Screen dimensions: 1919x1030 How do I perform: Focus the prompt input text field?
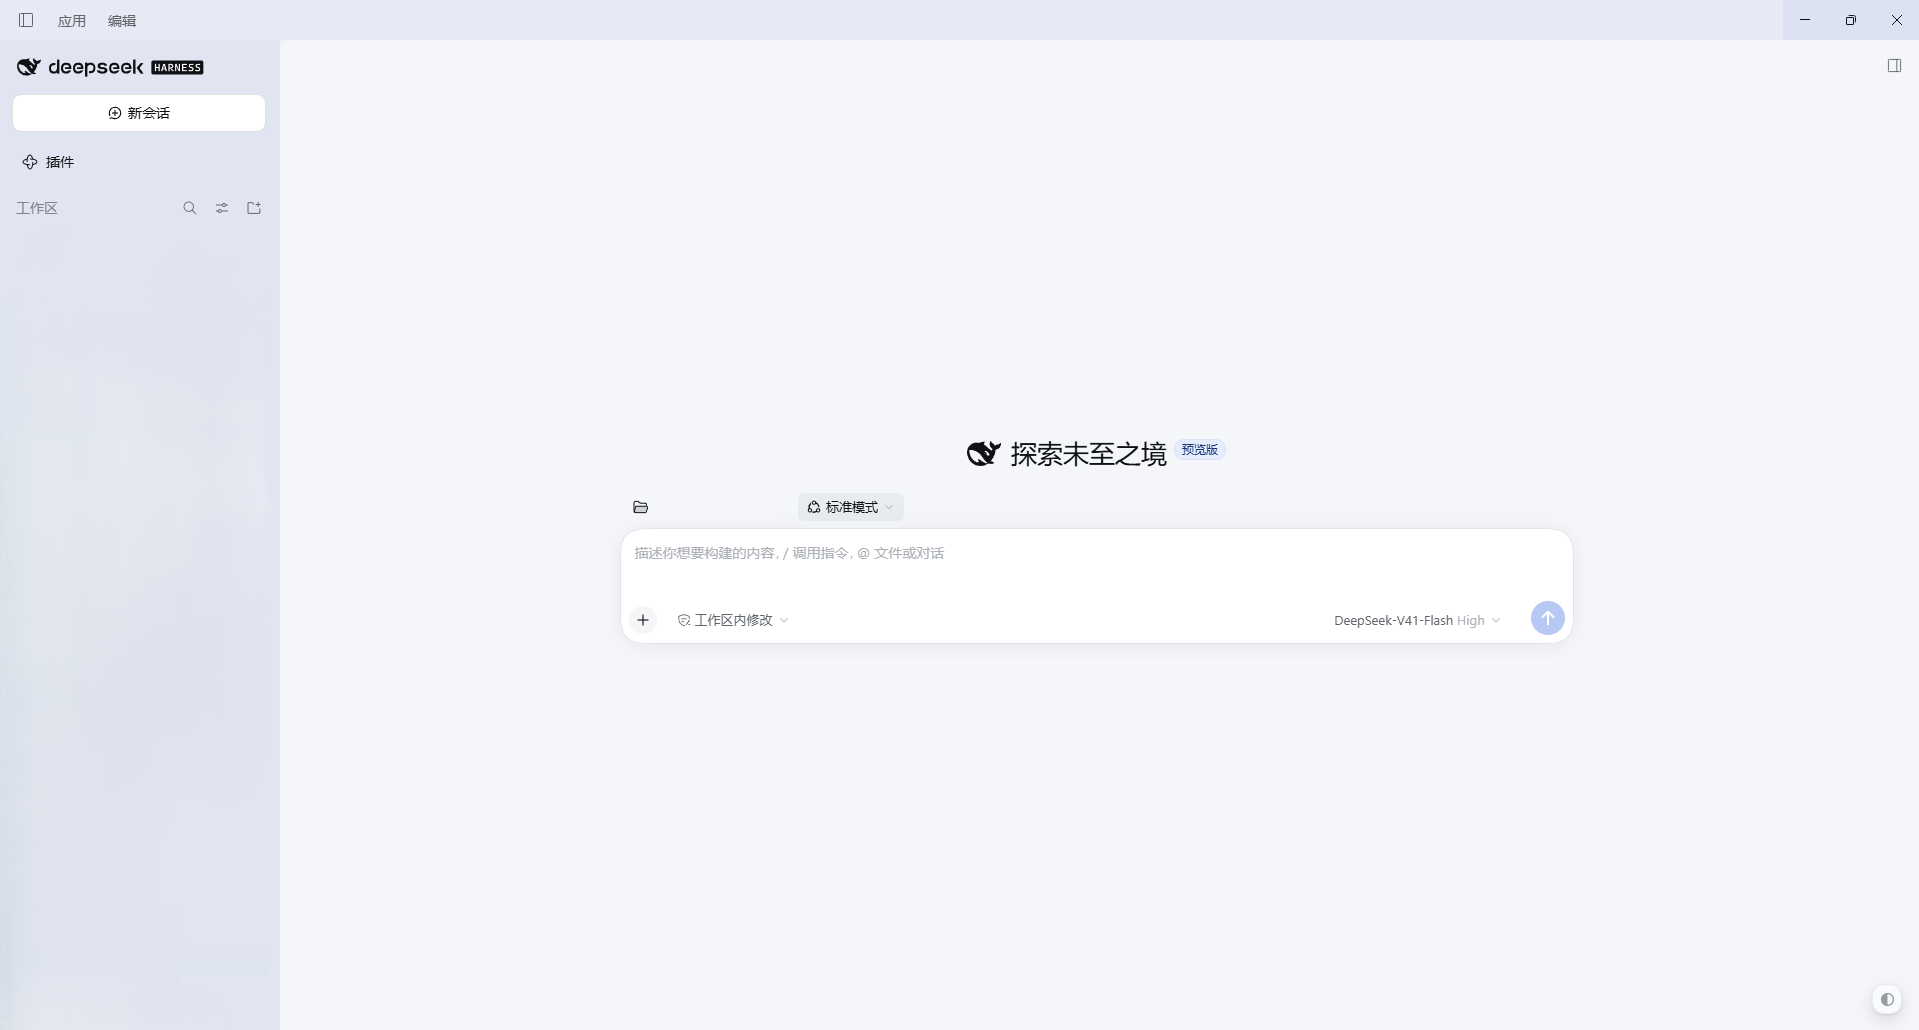click(x=1096, y=553)
